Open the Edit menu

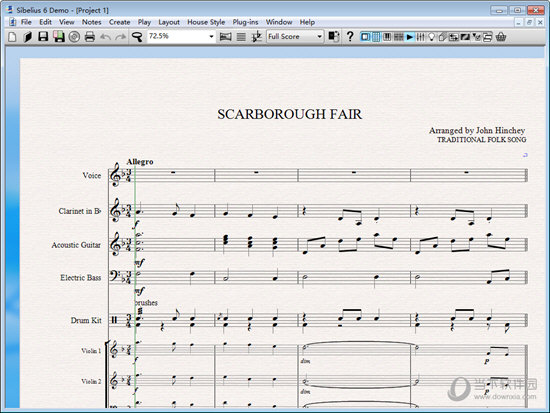(x=45, y=22)
